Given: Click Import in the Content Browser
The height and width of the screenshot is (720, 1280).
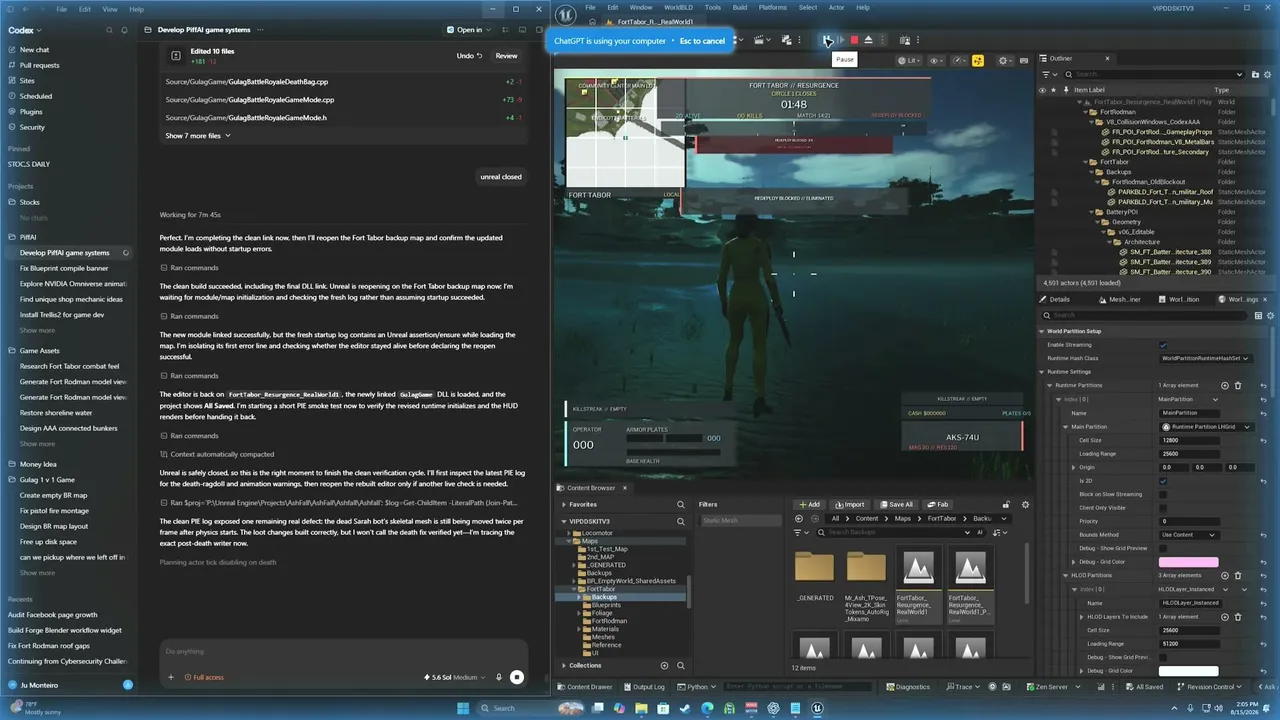Looking at the screenshot, I should 848,504.
